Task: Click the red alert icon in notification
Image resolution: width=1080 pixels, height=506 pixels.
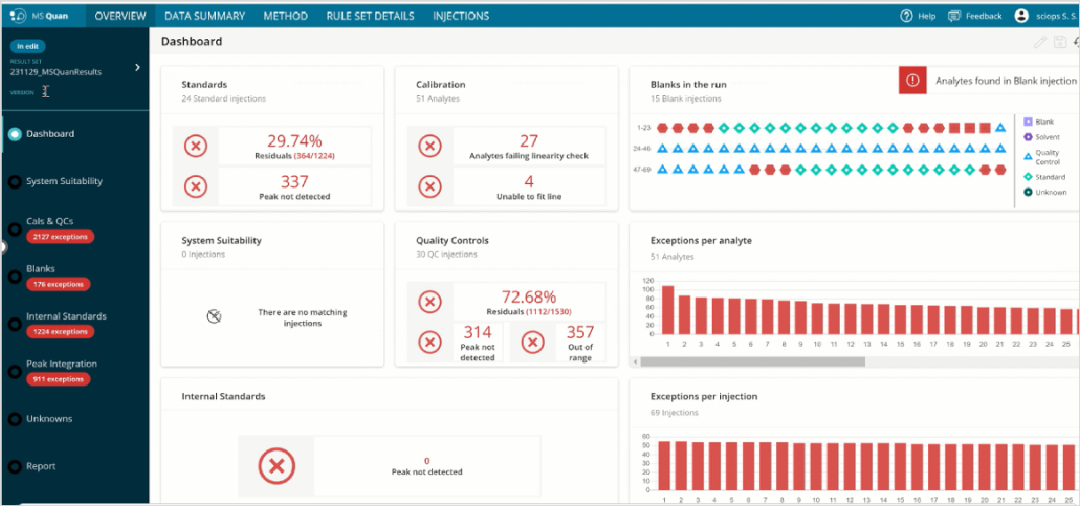Action: pyautogui.click(x=912, y=81)
